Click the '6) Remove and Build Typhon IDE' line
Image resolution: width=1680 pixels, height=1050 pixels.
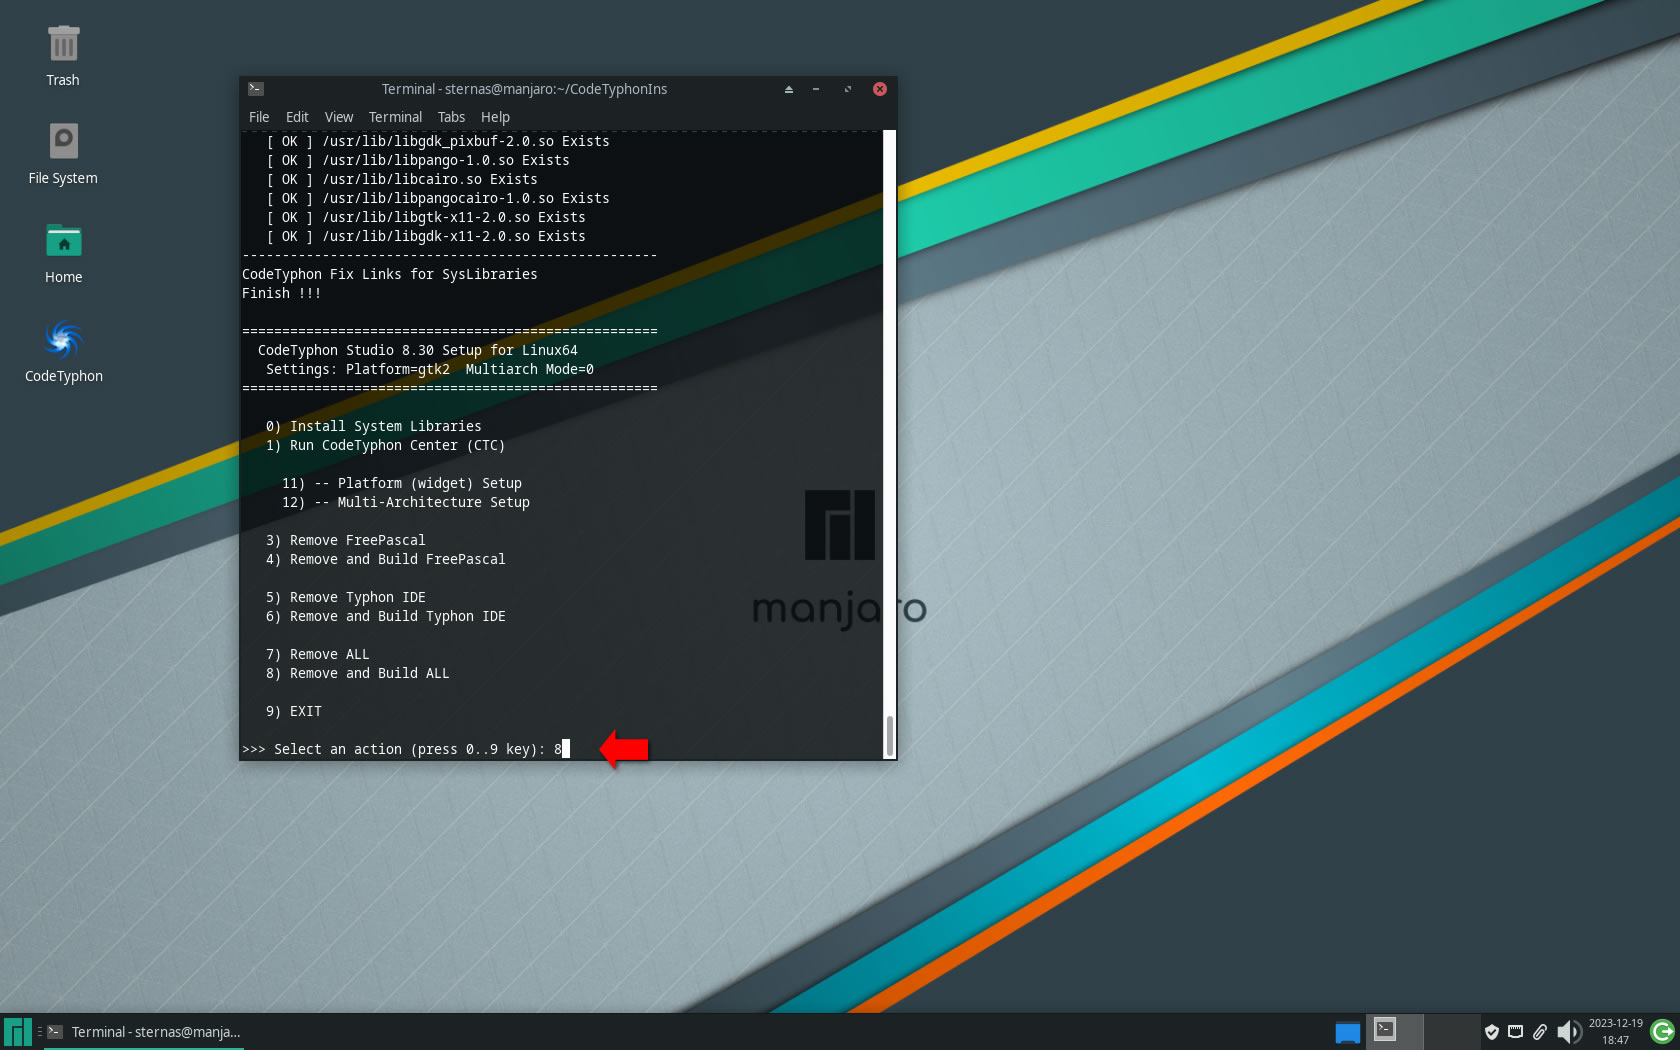(x=385, y=616)
